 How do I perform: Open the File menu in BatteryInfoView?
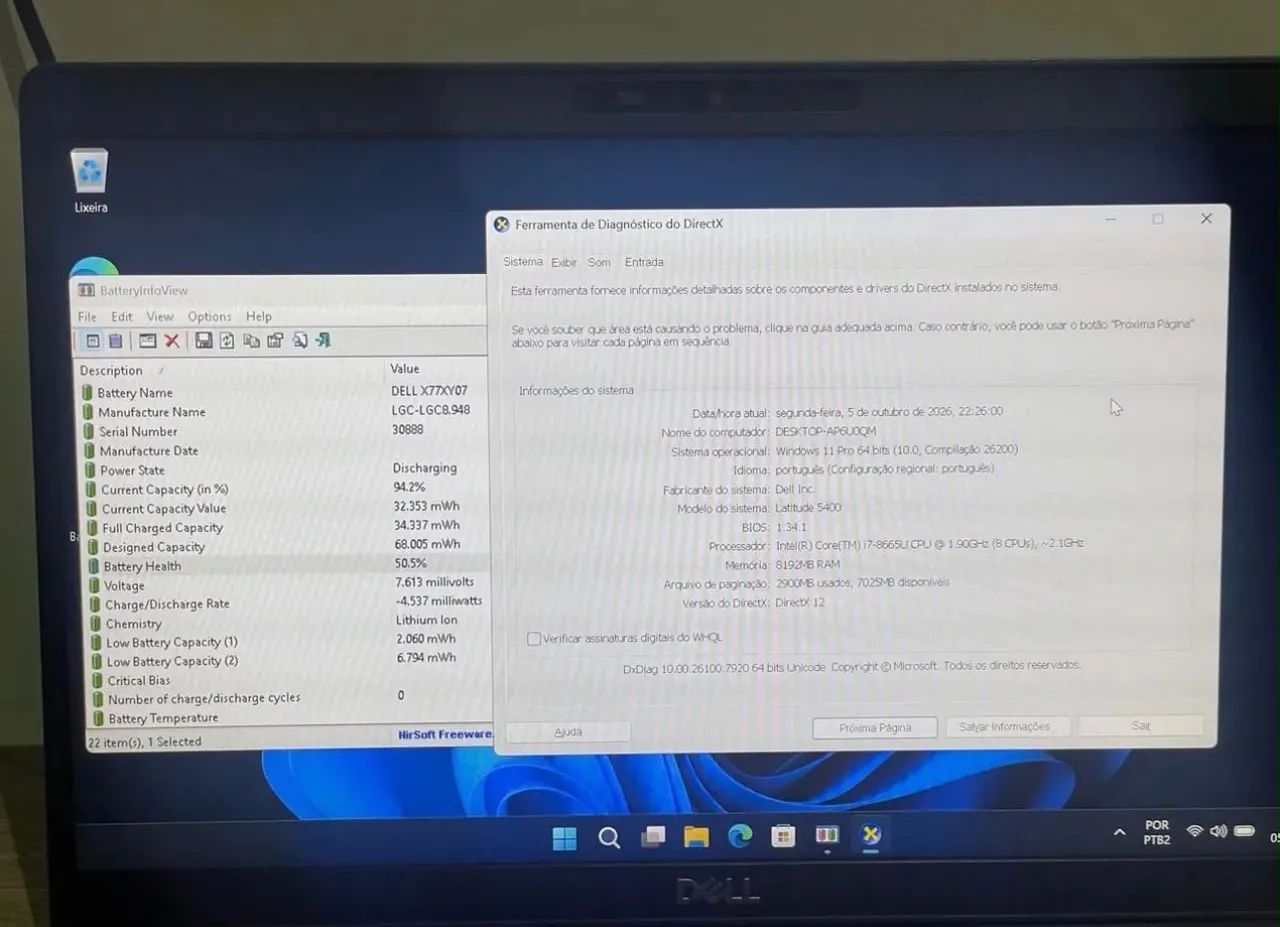88,316
